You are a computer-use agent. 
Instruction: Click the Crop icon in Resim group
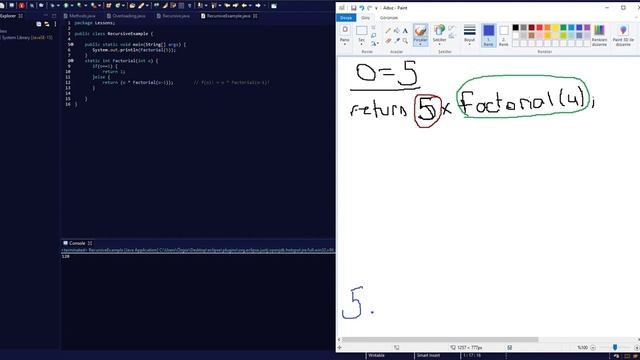tap(373, 27)
